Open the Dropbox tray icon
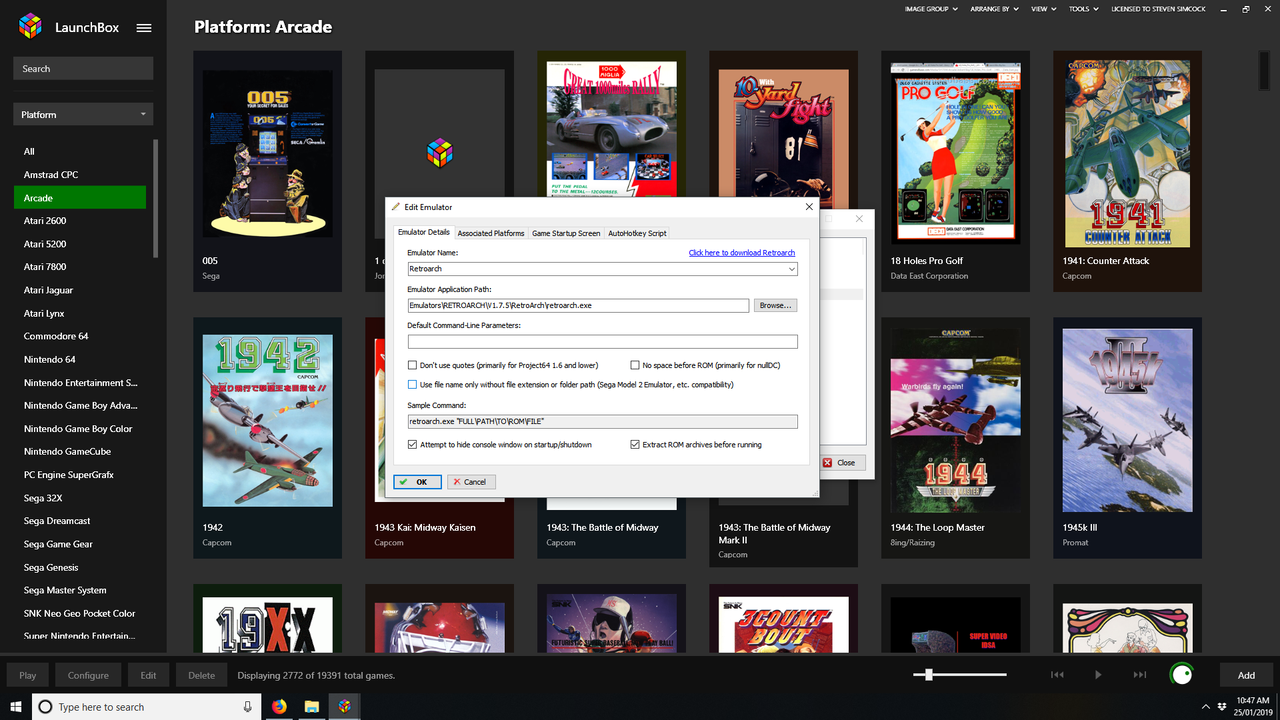 point(1223,706)
